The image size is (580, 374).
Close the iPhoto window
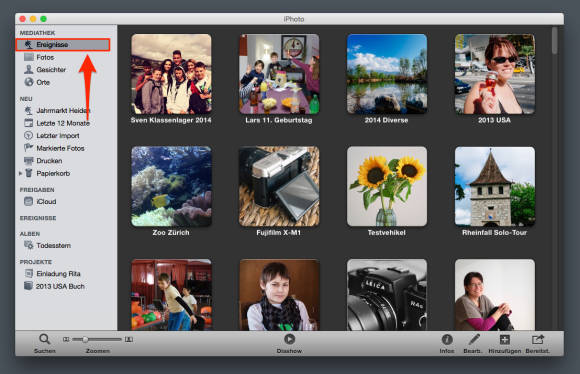coord(22,19)
